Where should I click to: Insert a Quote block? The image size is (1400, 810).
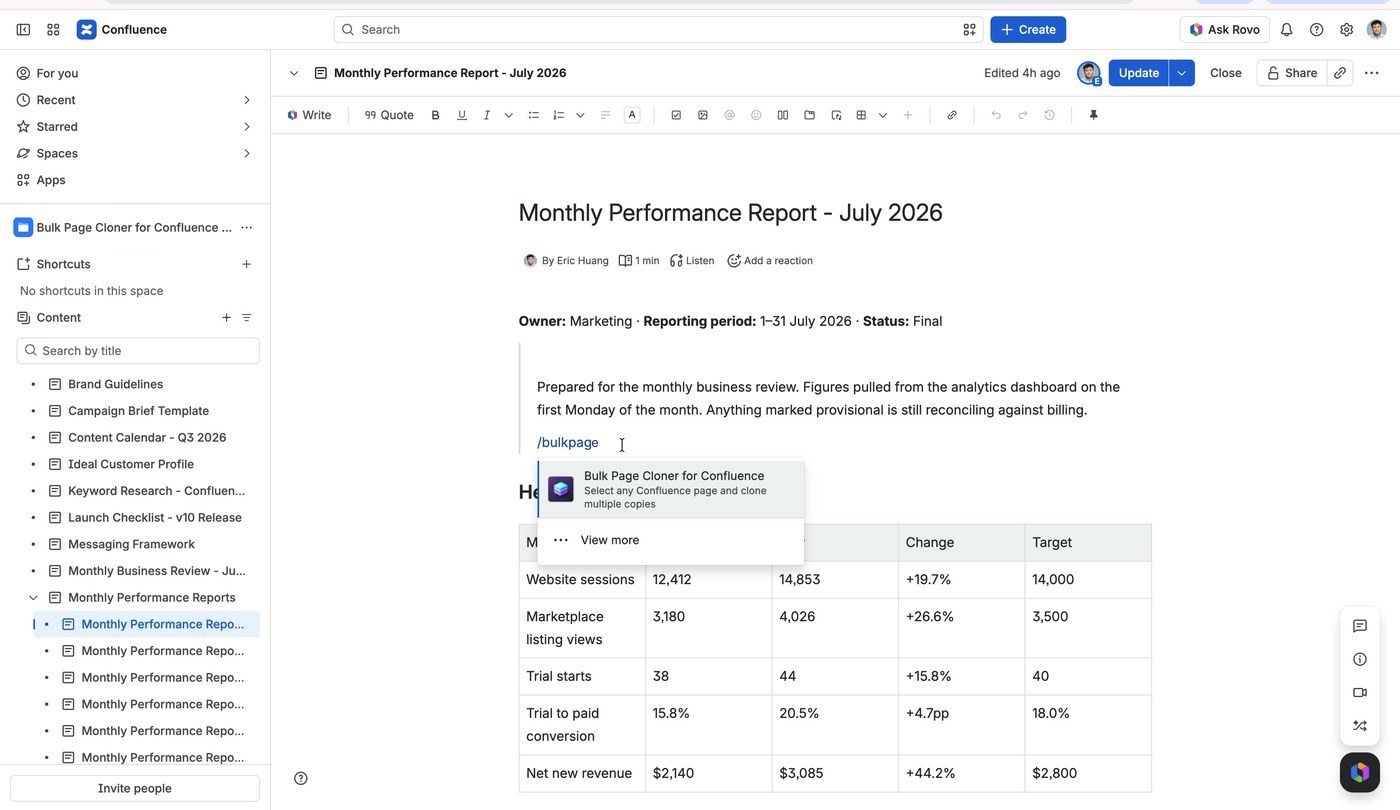(x=389, y=115)
